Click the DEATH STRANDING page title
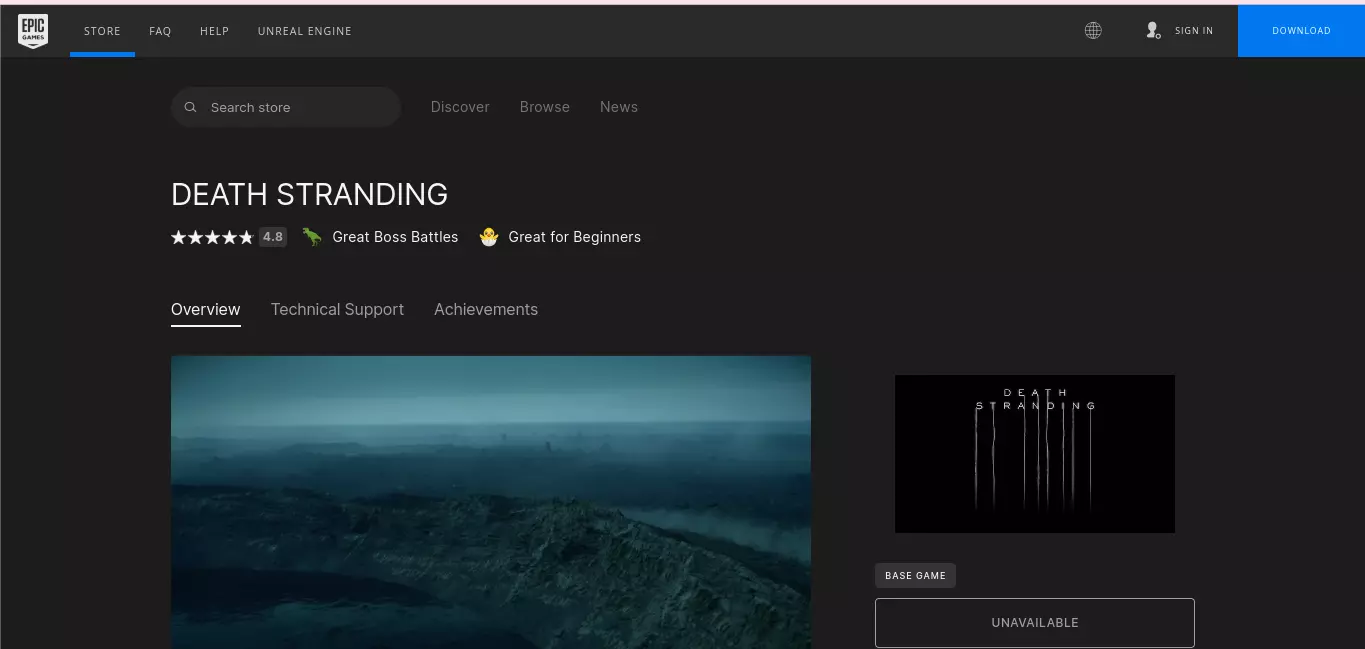1365x649 pixels. pyautogui.click(x=310, y=194)
